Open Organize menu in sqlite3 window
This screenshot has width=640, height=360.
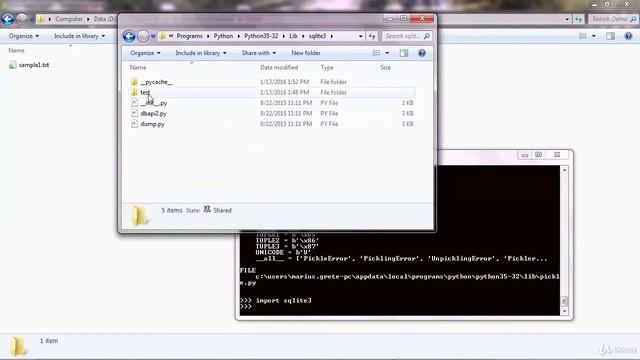[x=145, y=53]
